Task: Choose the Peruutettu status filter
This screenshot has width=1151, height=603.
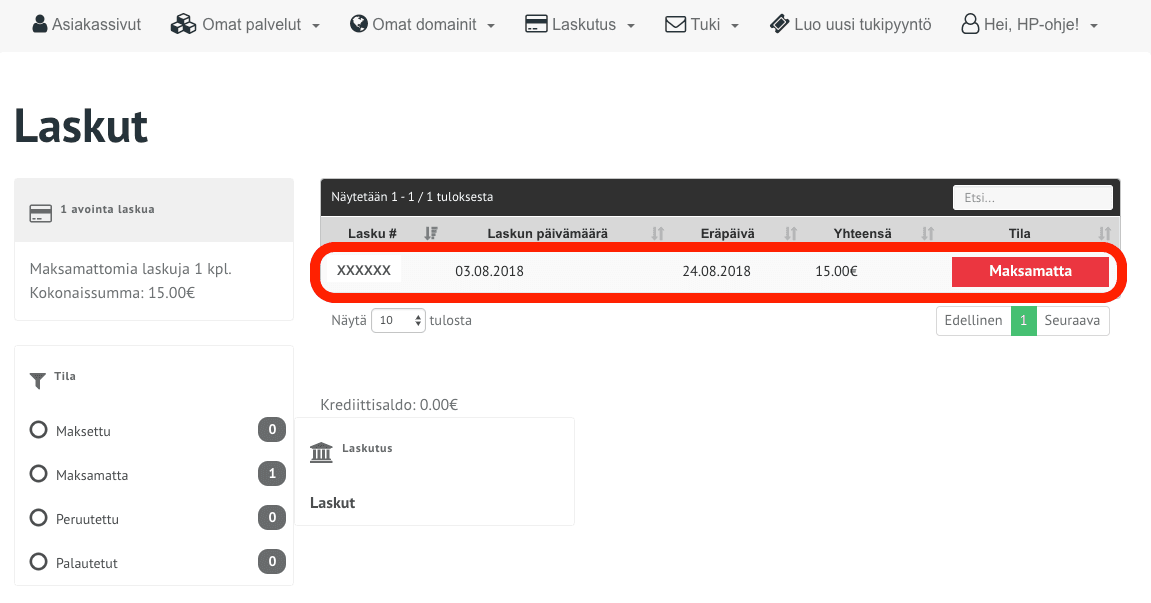Action: pyautogui.click(x=39, y=518)
